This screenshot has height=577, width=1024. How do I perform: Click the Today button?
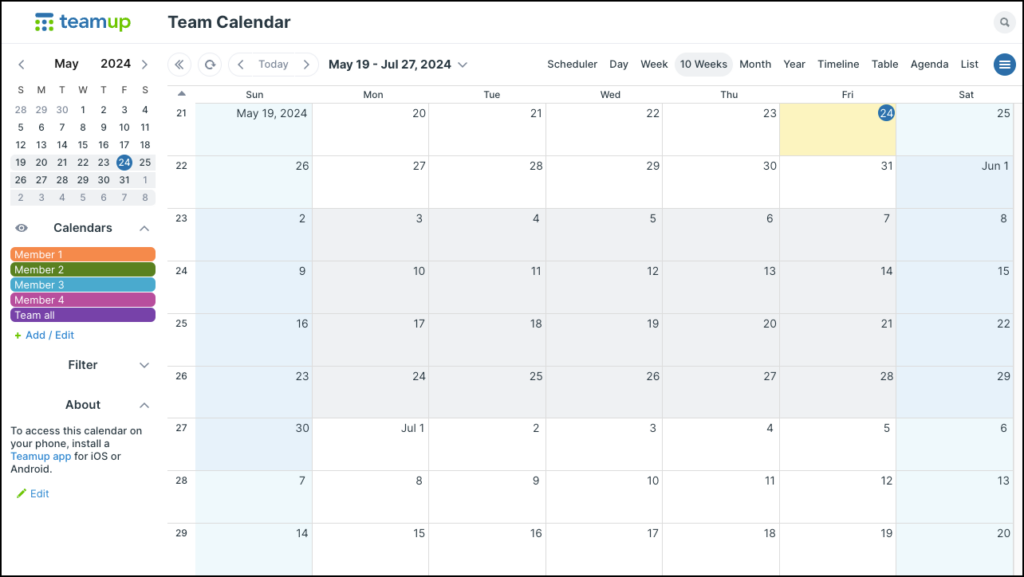pyautogui.click(x=272, y=64)
